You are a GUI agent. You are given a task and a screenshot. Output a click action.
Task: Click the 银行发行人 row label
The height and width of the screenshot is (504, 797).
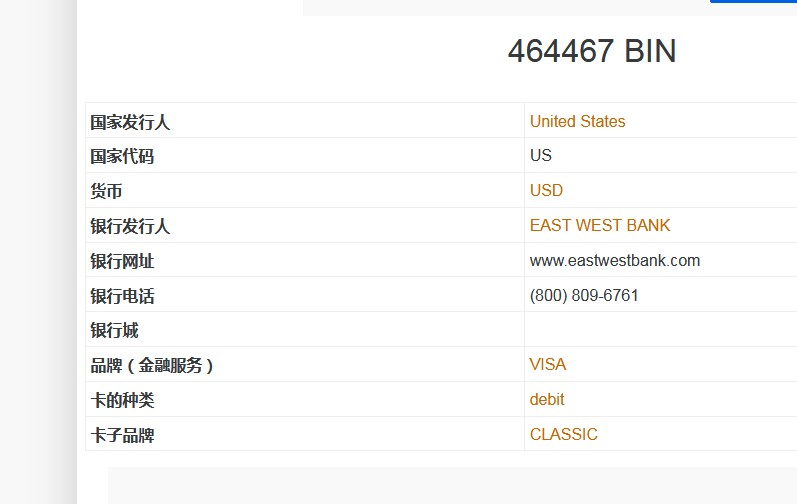point(130,226)
